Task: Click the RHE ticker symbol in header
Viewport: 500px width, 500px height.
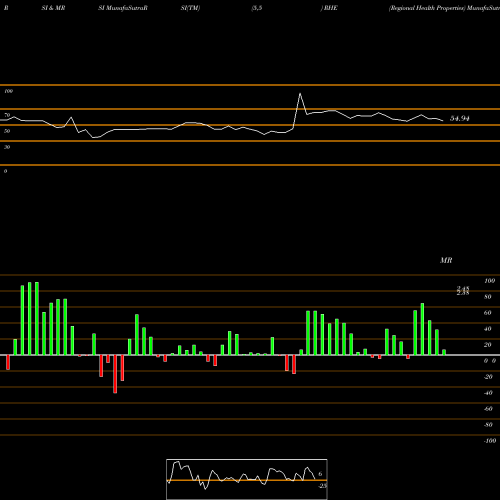Action: tap(330, 8)
